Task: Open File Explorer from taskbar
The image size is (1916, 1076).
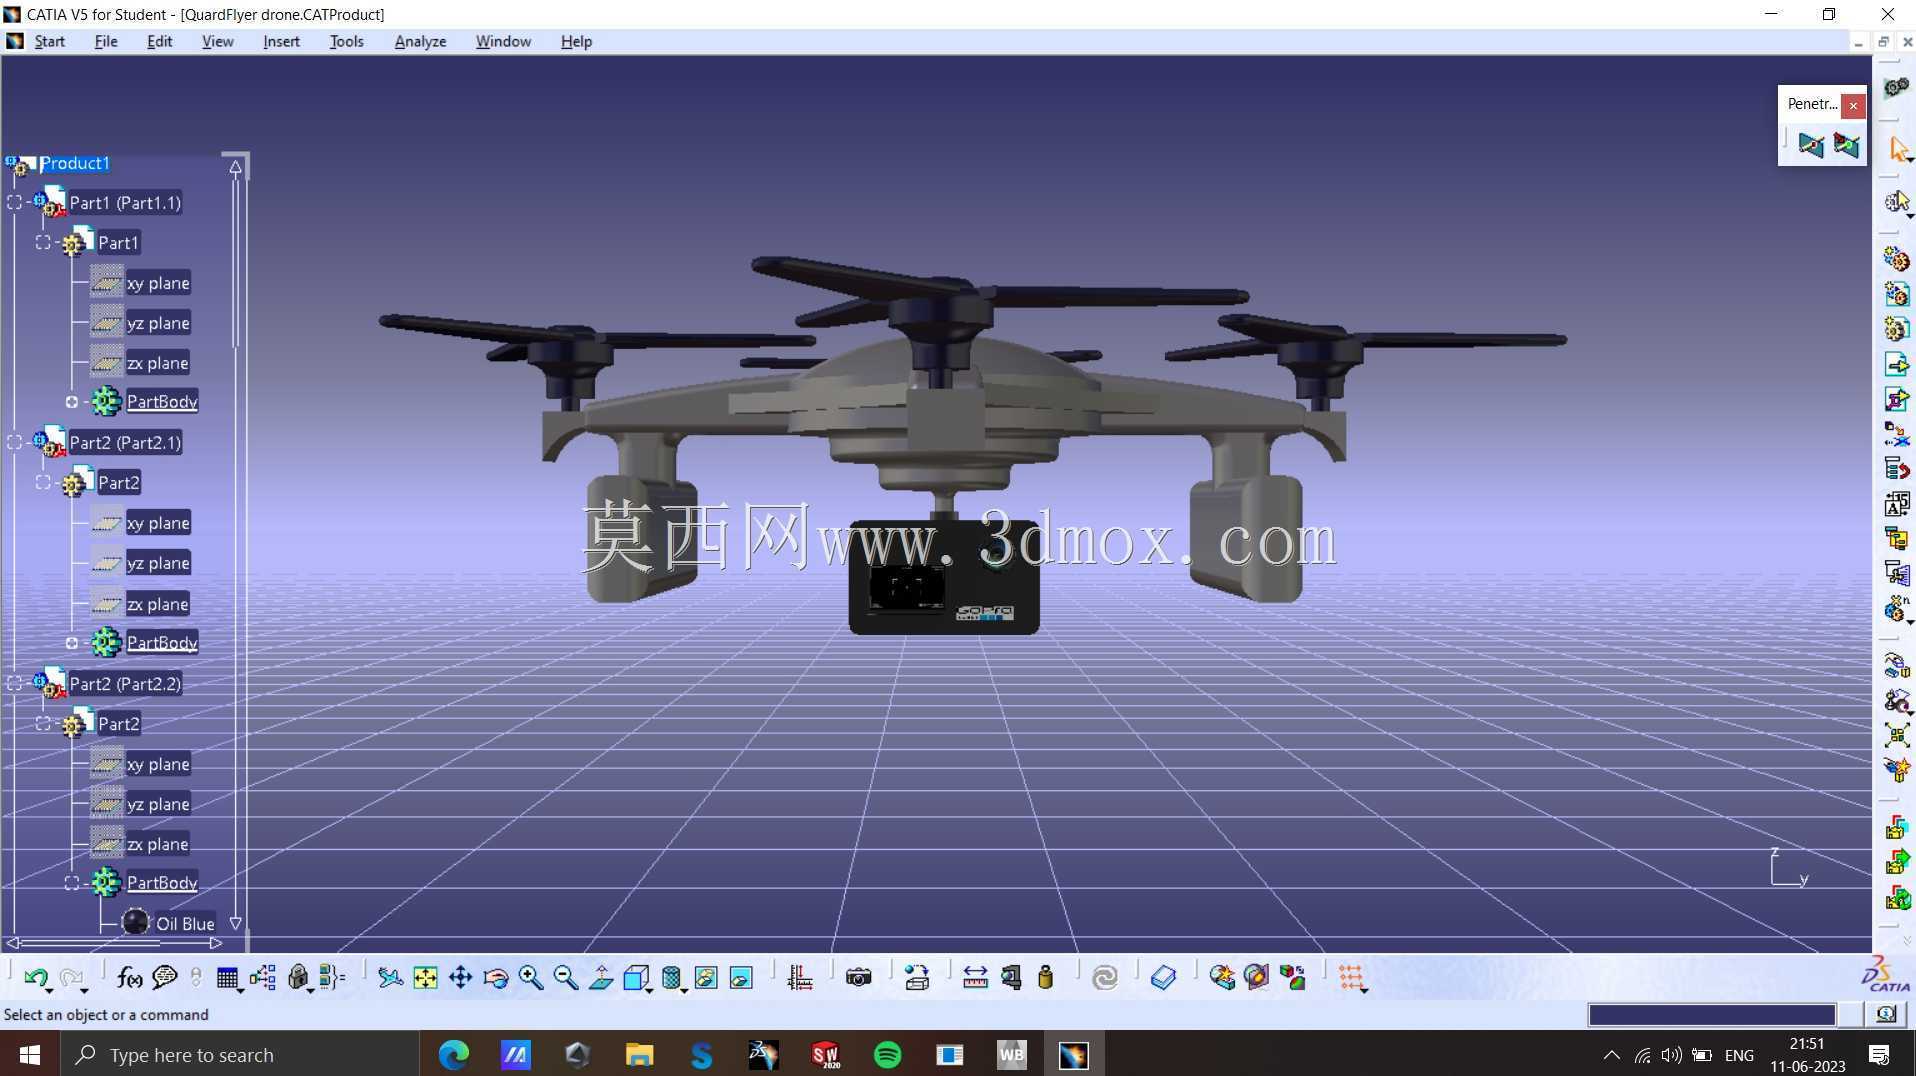Action: pyautogui.click(x=639, y=1054)
